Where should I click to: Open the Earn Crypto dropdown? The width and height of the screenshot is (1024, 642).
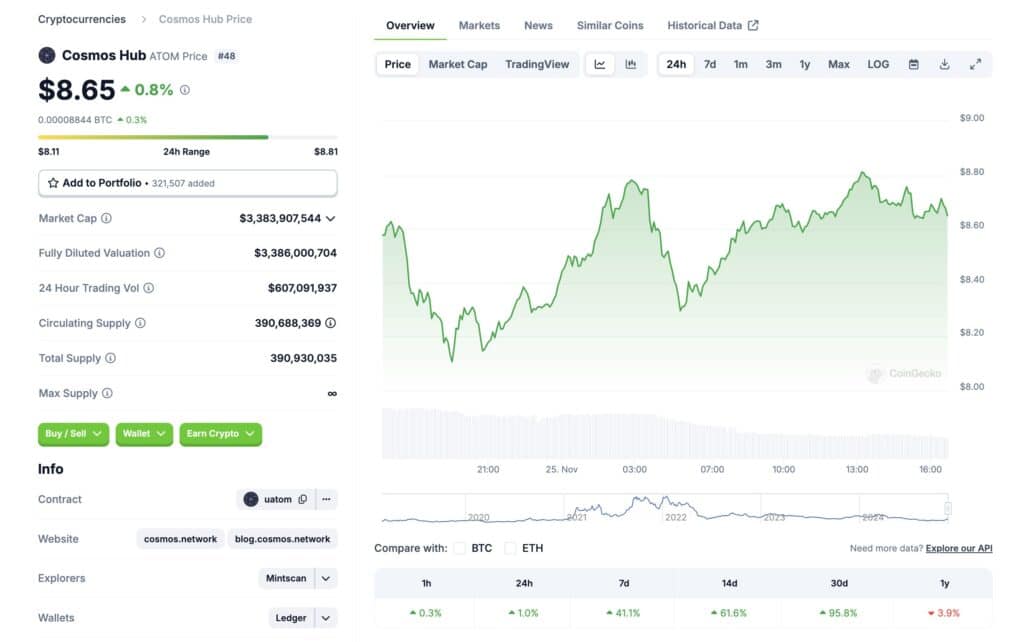(x=221, y=434)
